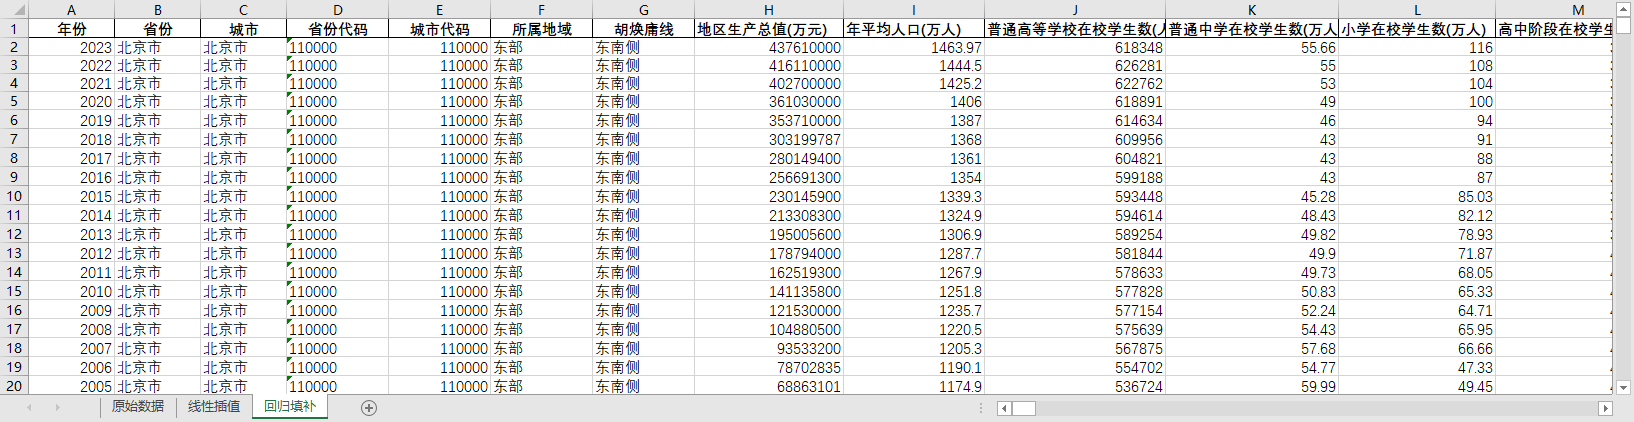This screenshot has width=1634, height=422.
Task: Click the 所属地域 header cell
Action: (x=541, y=29)
